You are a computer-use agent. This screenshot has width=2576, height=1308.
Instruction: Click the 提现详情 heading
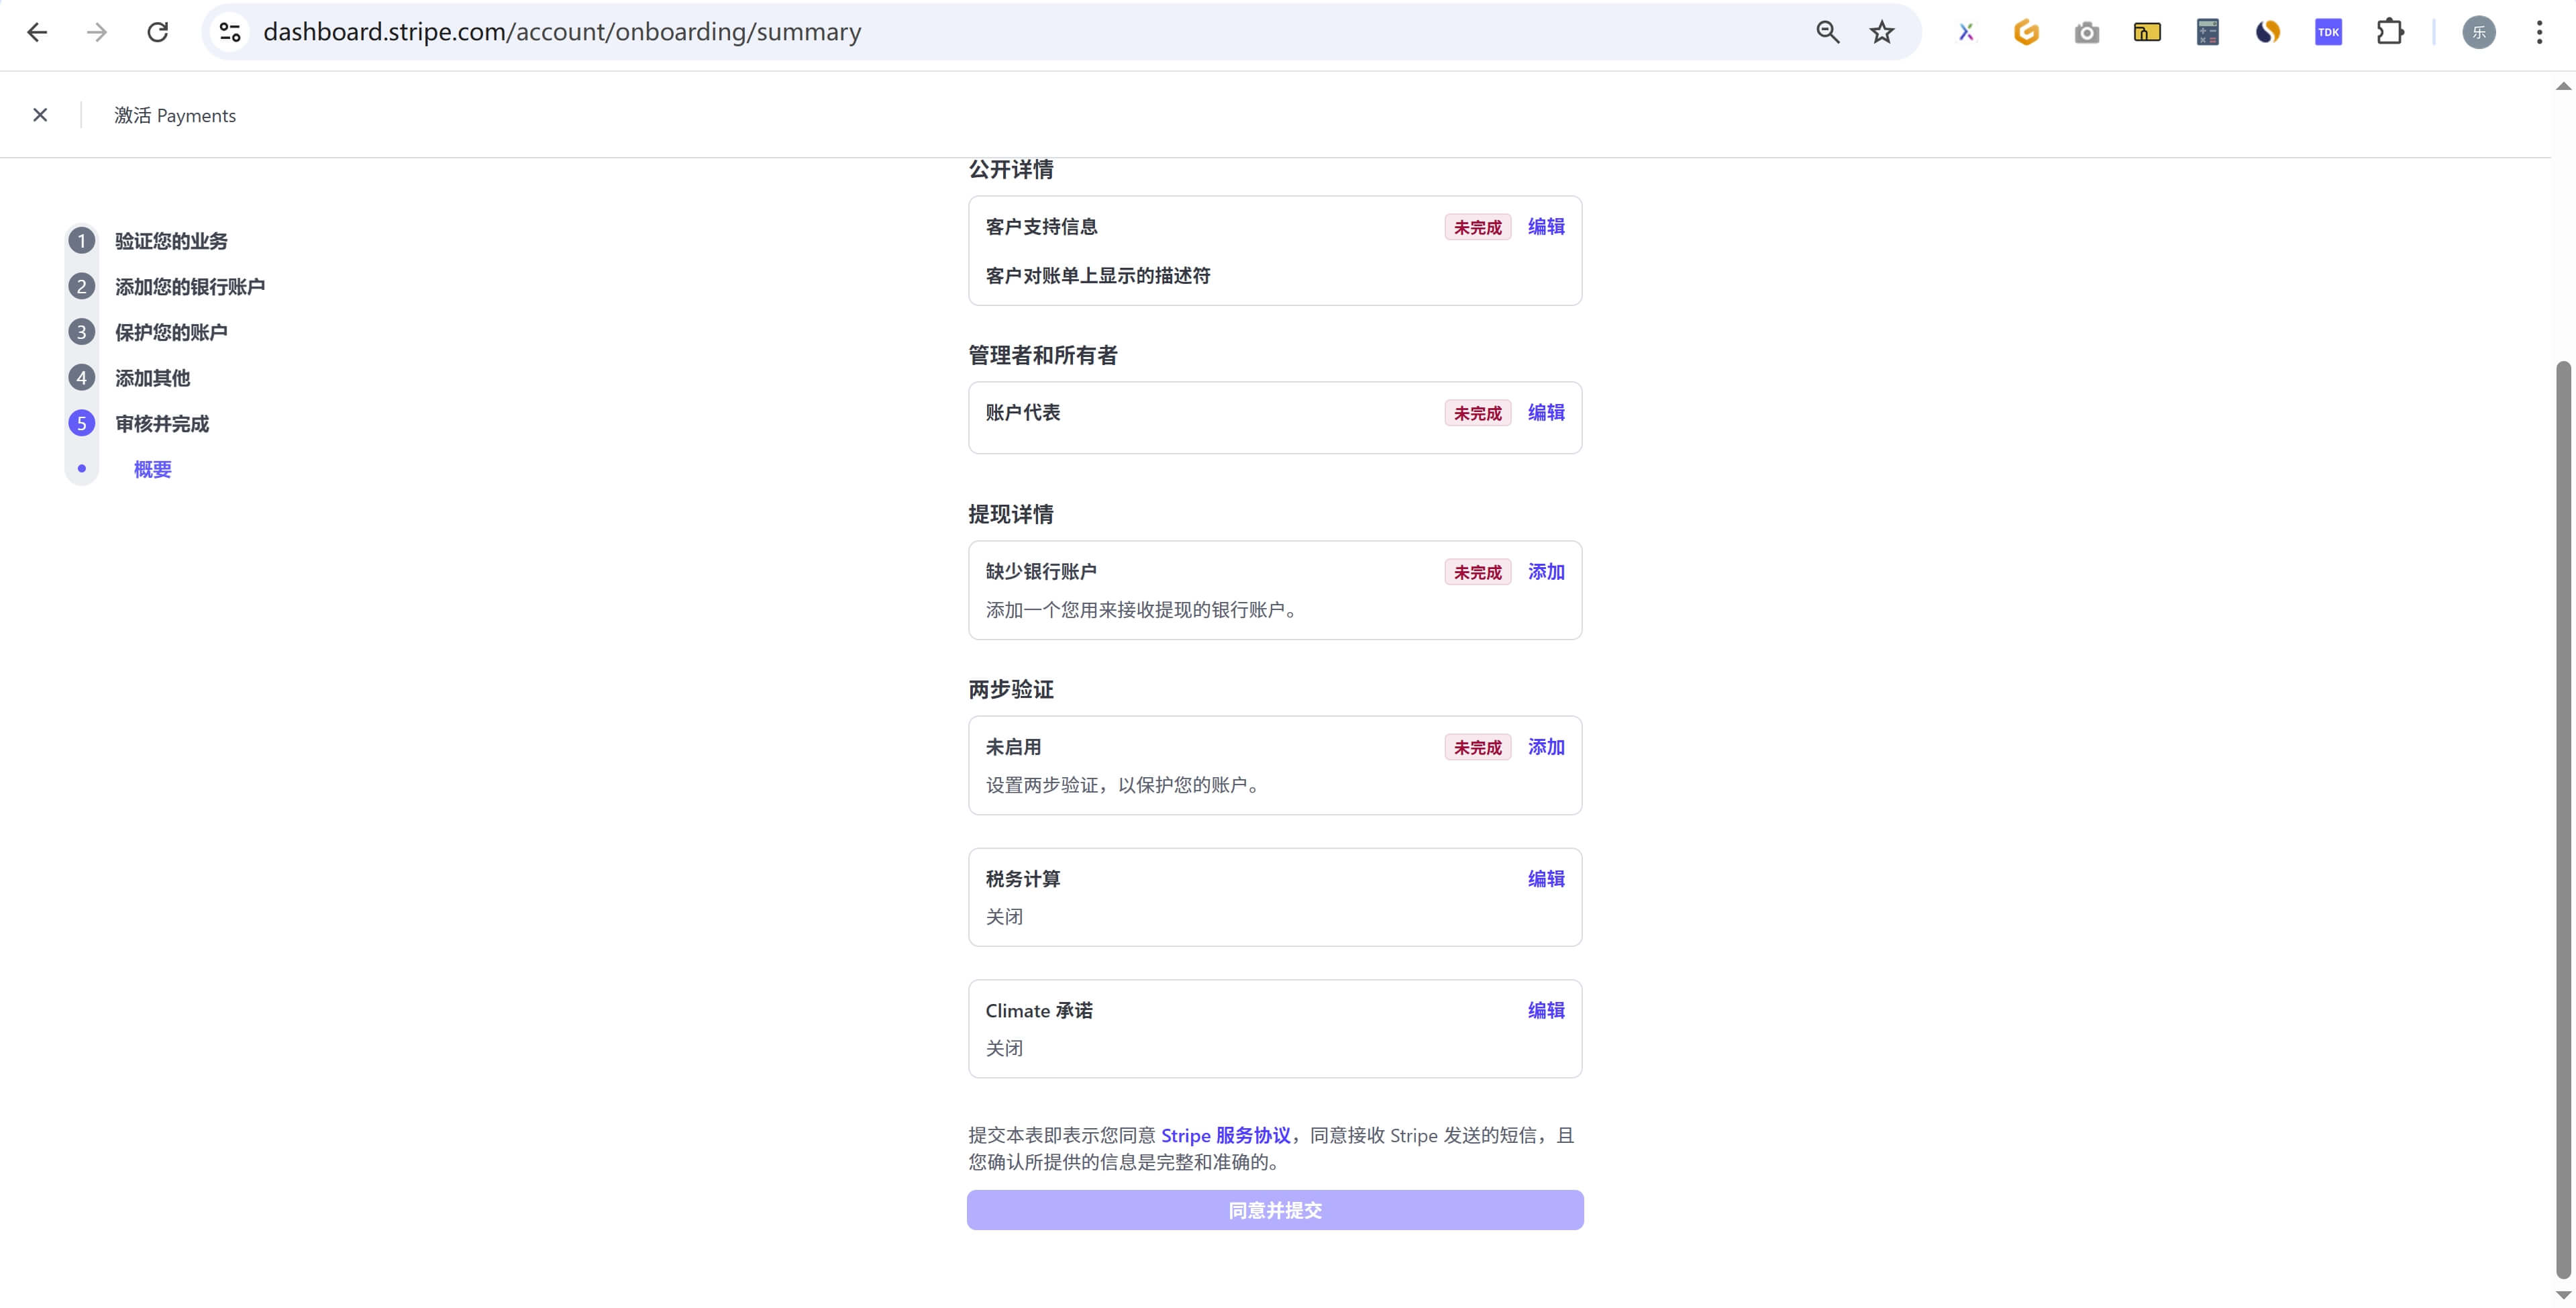[x=1011, y=515]
